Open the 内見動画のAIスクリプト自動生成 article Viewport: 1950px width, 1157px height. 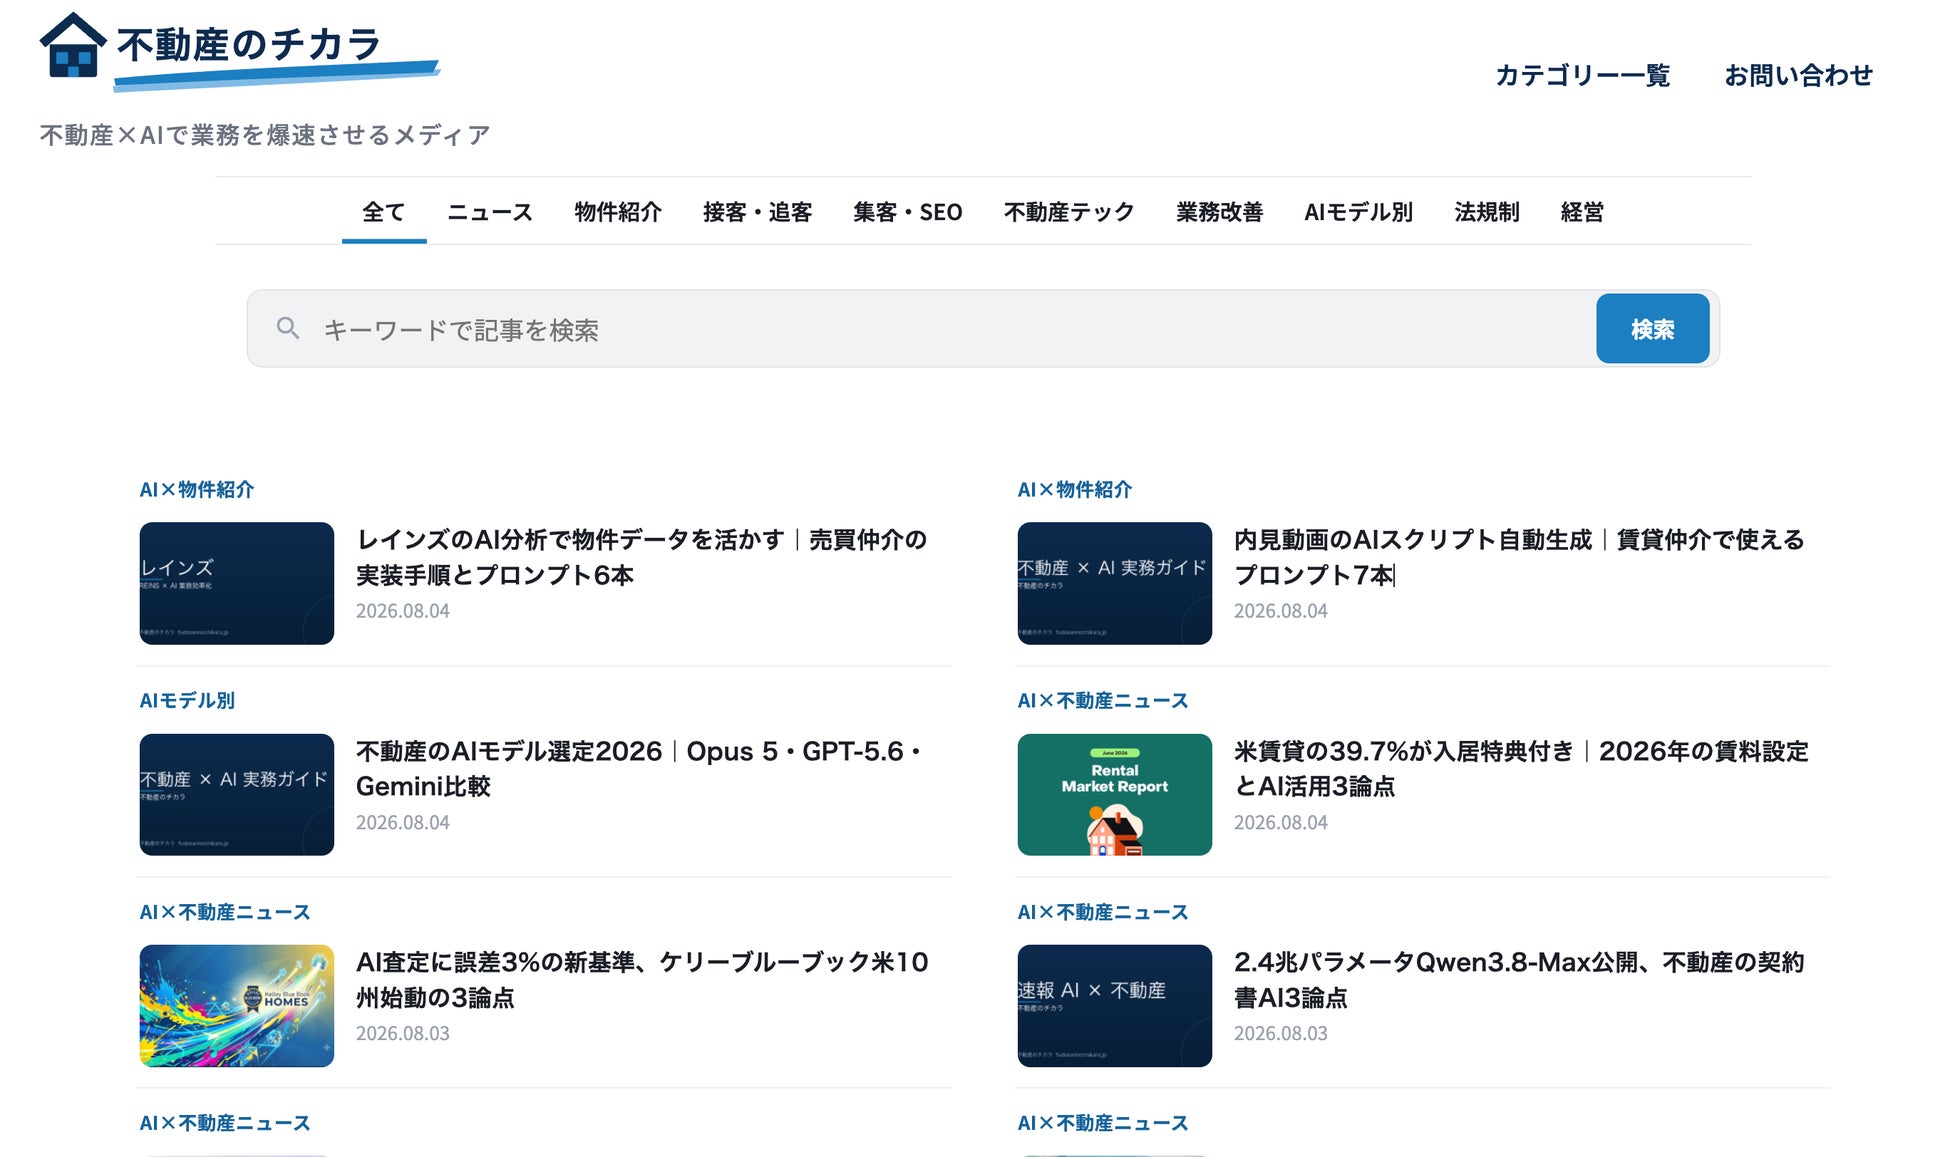(x=1519, y=557)
